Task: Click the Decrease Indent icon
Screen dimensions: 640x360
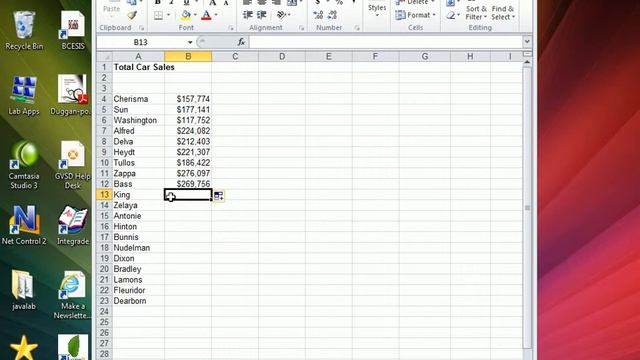Action: [x=248, y=15]
